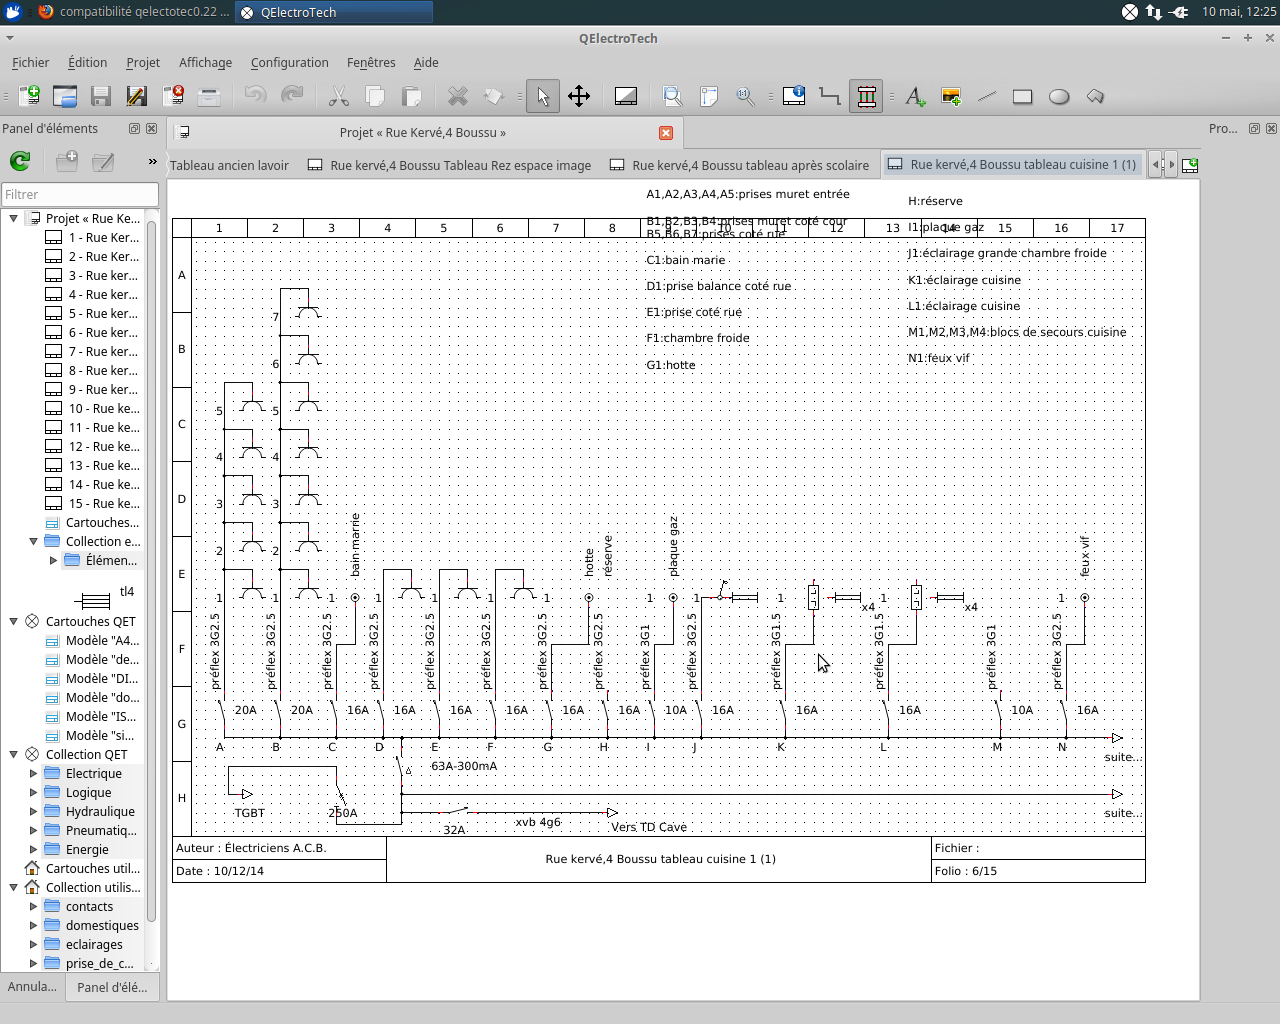Click the save project icon
Viewport: 1280px width, 1024px height.
(x=101, y=96)
